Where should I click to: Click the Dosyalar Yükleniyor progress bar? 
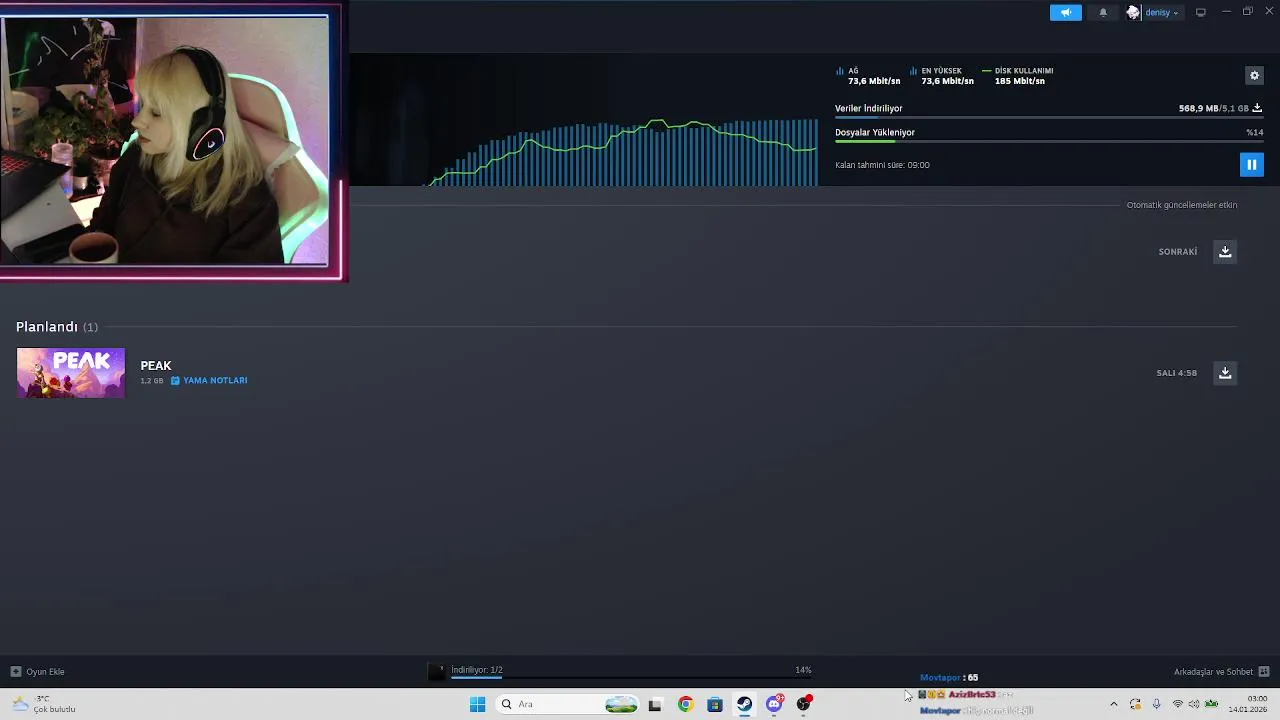[x=1048, y=142]
